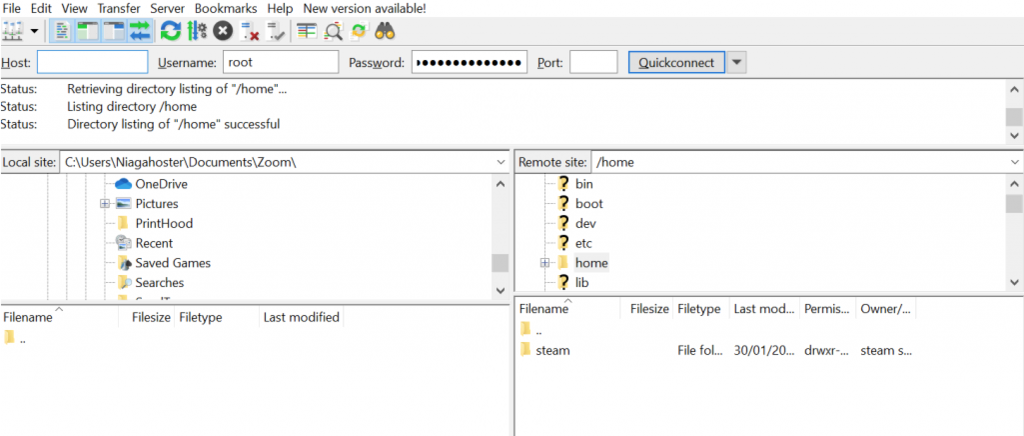Click message log scrollbar down arrow

[x=1014, y=136]
